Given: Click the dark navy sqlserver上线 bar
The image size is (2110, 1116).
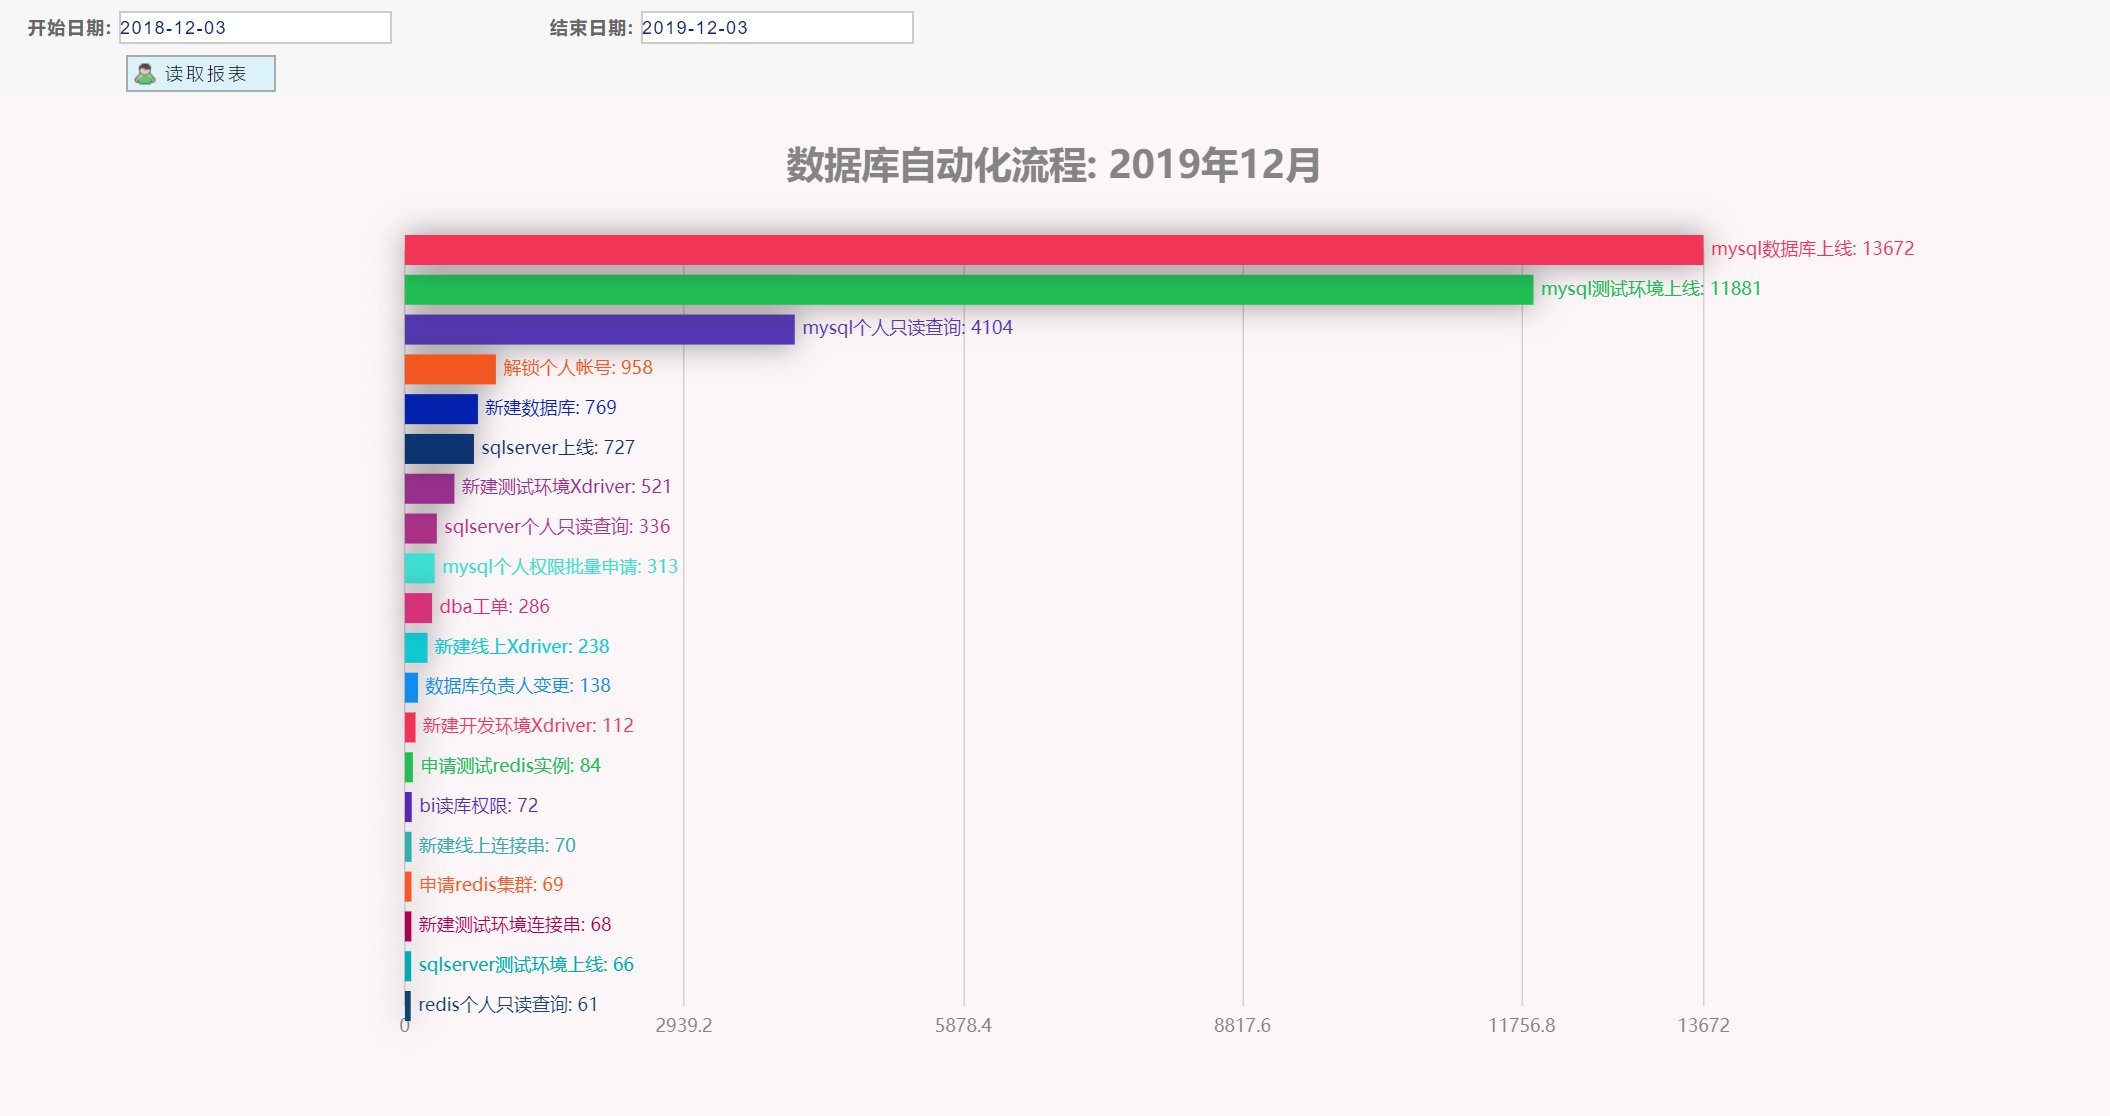Looking at the screenshot, I should 439,449.
